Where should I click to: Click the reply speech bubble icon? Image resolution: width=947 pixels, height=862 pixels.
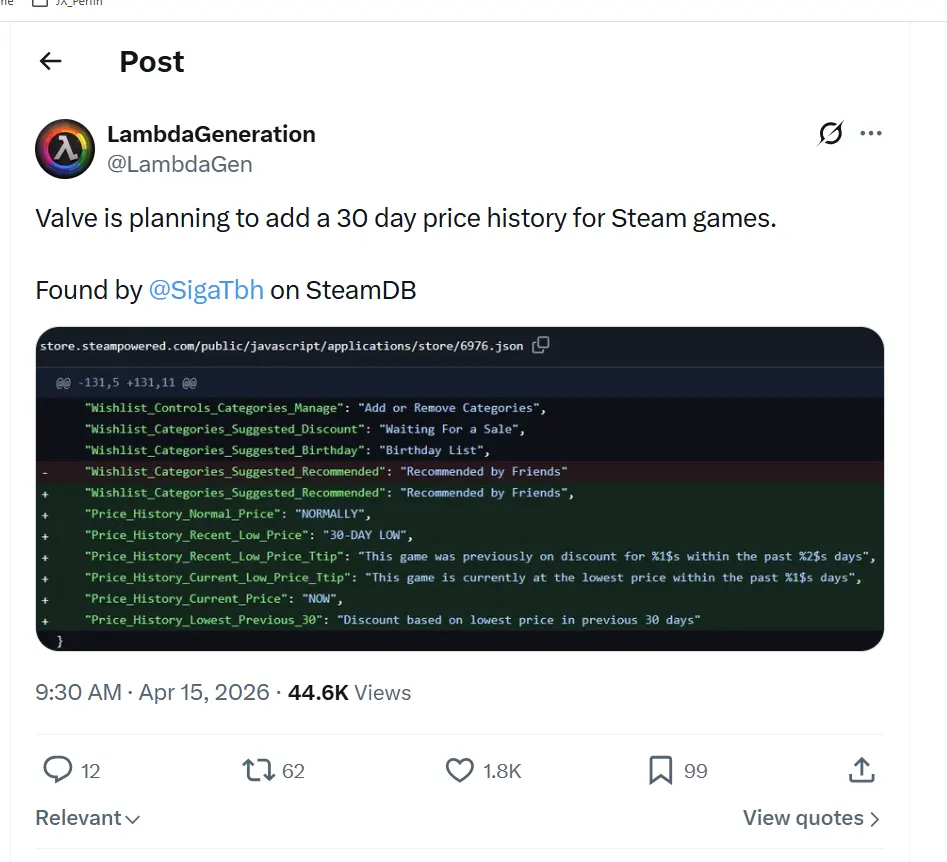[58, 770]
